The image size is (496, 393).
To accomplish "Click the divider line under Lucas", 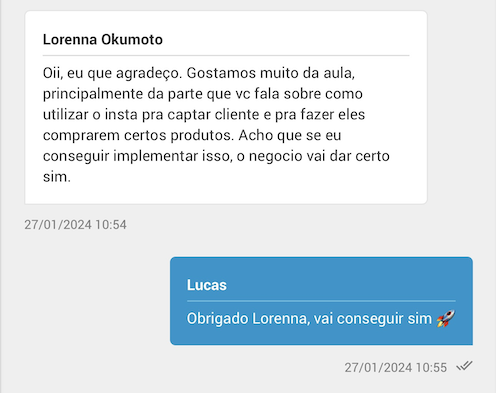I will [x=321, y=301].
